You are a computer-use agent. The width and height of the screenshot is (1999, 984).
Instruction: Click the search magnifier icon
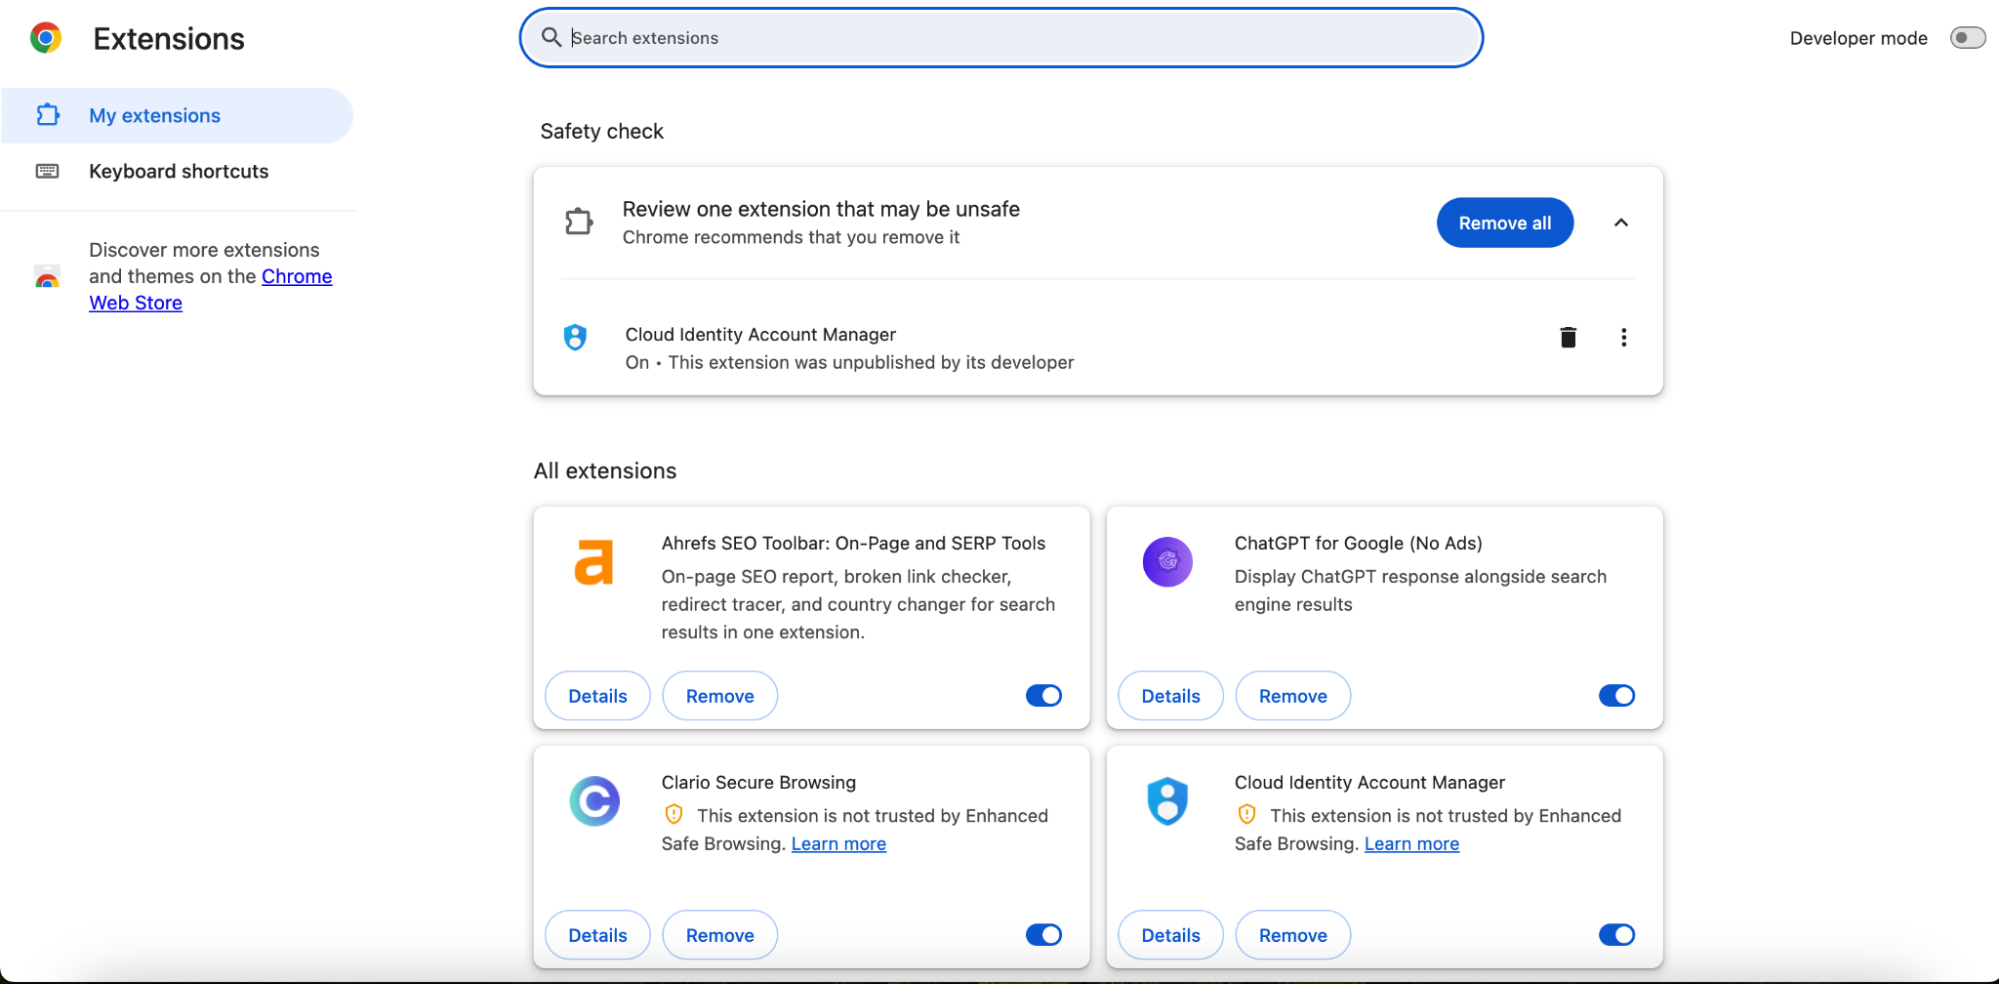coord(551,37)
